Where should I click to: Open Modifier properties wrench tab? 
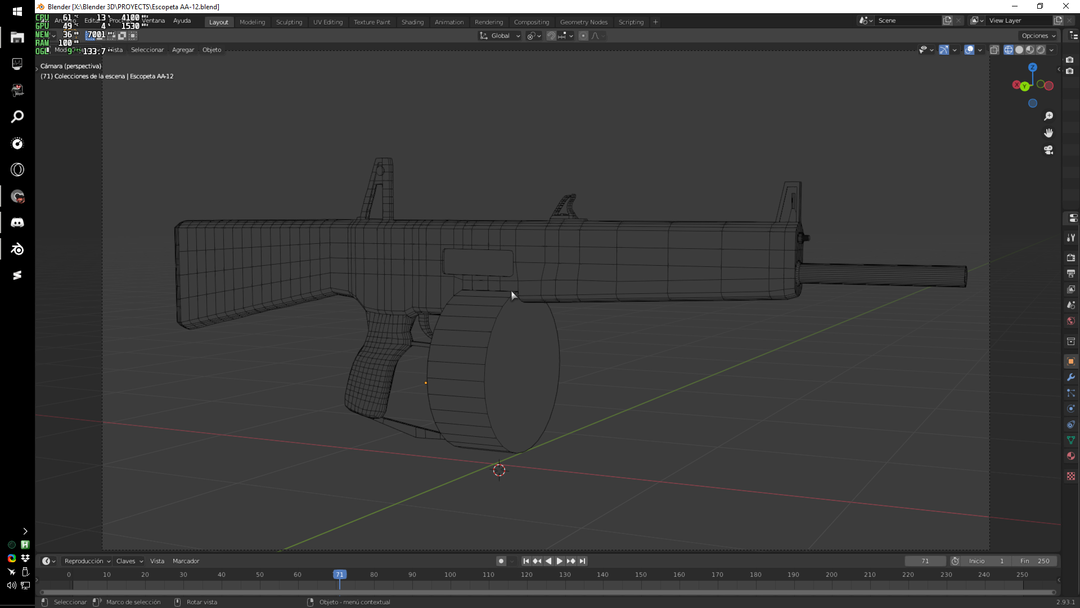pos(1071,377)
